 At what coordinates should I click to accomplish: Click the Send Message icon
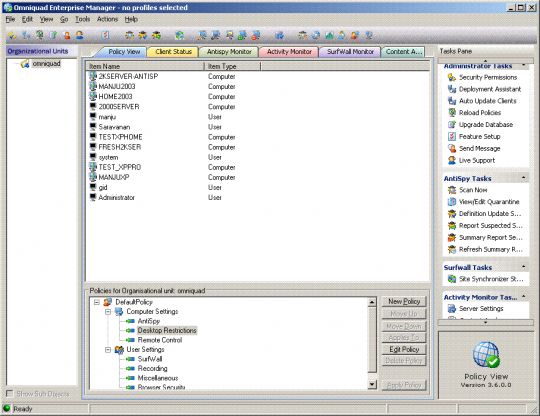coord(451,148)
